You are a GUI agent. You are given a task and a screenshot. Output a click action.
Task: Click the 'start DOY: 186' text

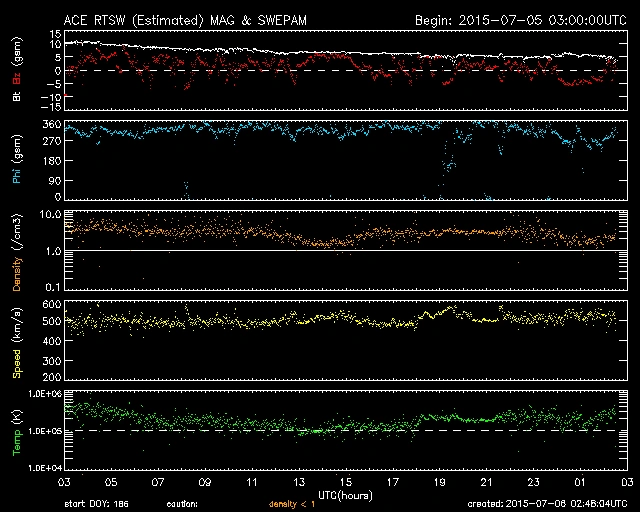click(x=97, y=505)
